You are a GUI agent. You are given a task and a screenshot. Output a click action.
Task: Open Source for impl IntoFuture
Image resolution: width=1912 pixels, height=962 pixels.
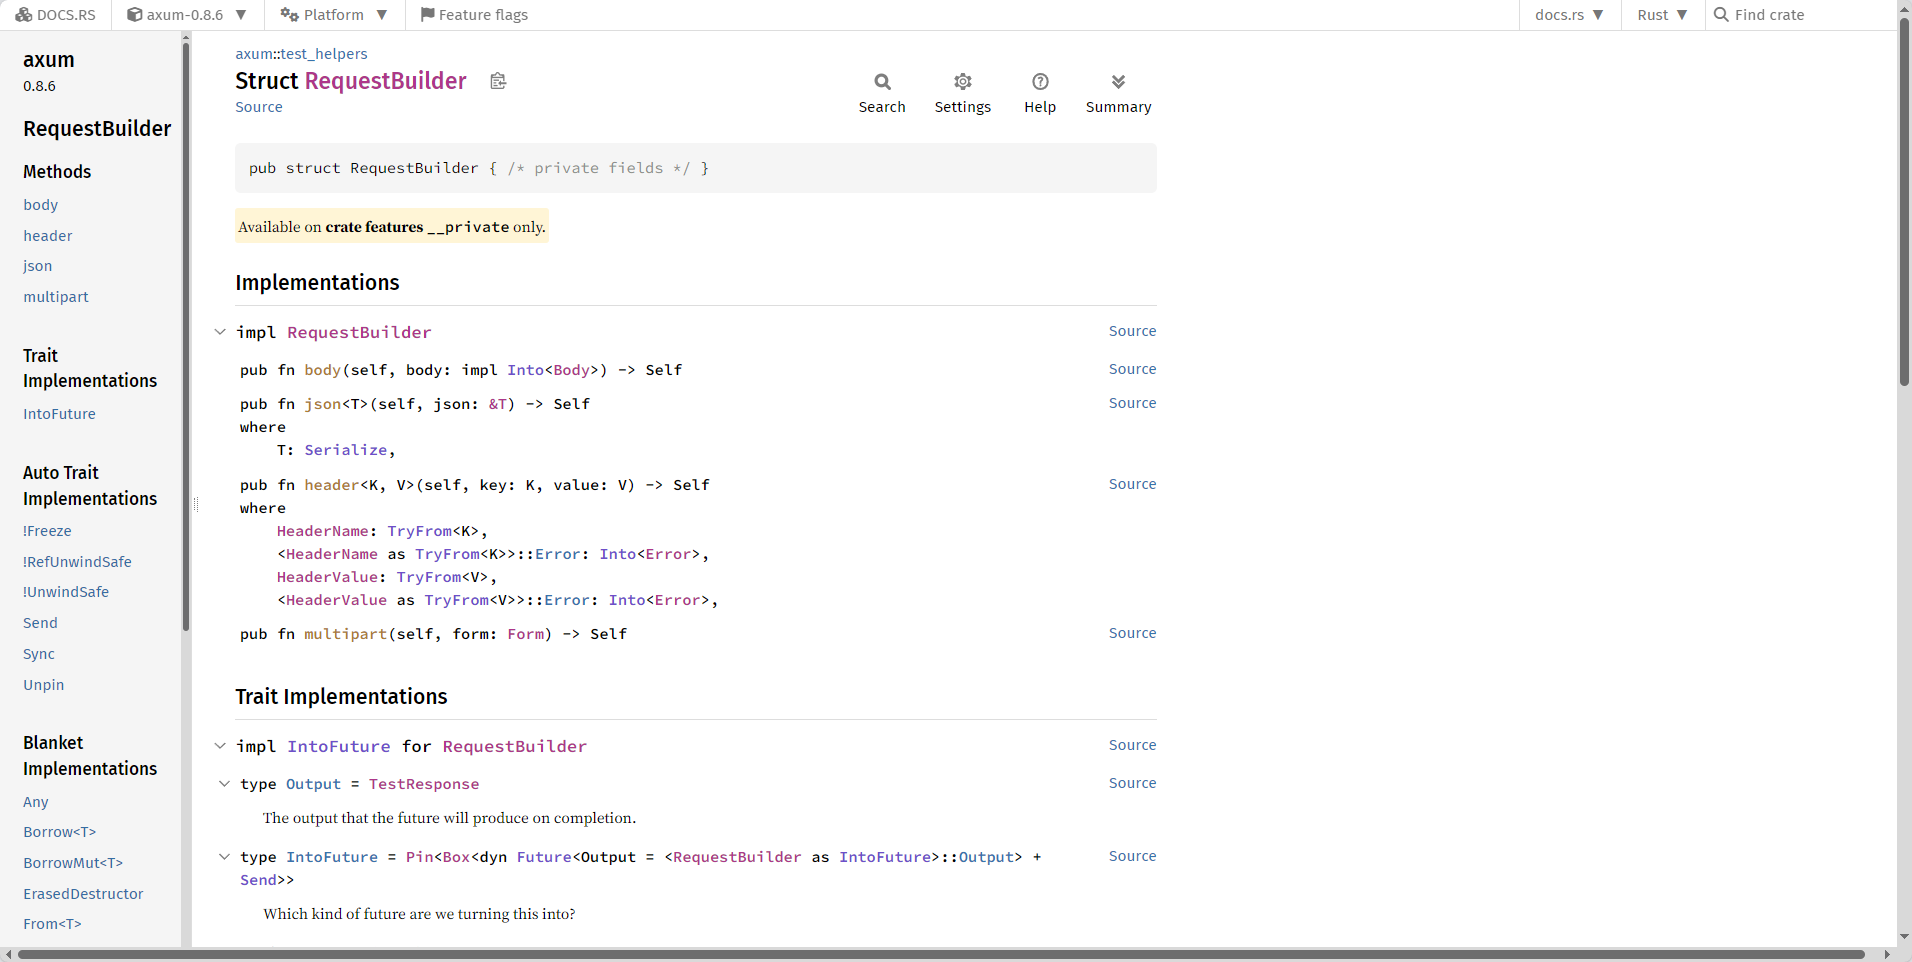[x=1132, y=745]
